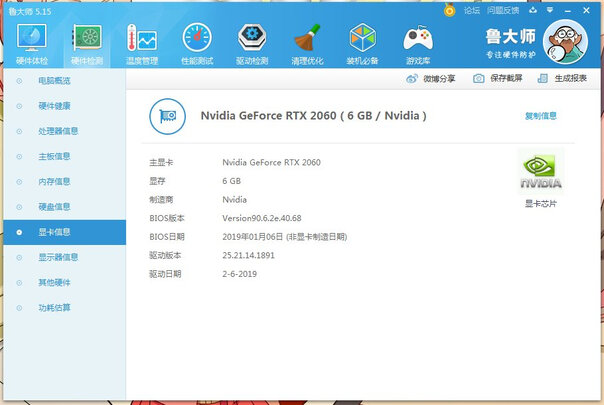Open 装机必备 essential software cube icon
The height and width of the screenshot is (405, 604).
[x=362, y=40]
